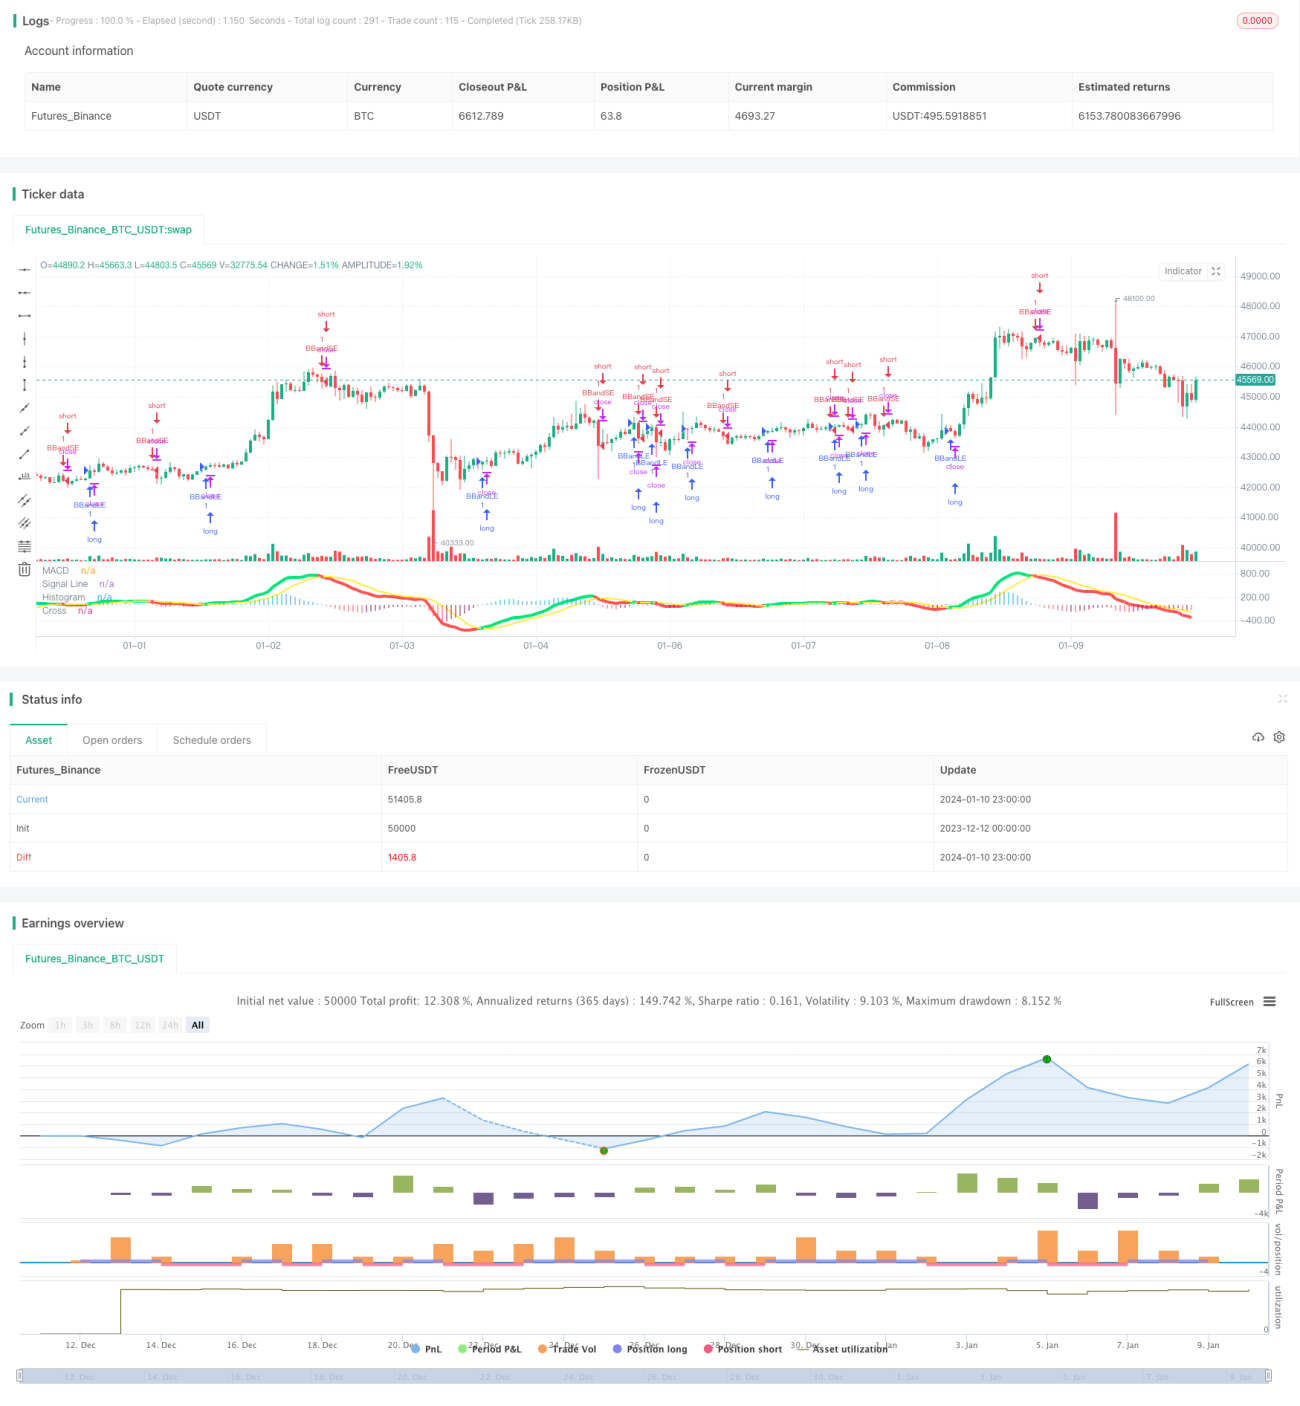The width and height of the screenshot is (1300, 1406).
Task: Toggle the Position long series legend
Action: (x=650, y=1349)
